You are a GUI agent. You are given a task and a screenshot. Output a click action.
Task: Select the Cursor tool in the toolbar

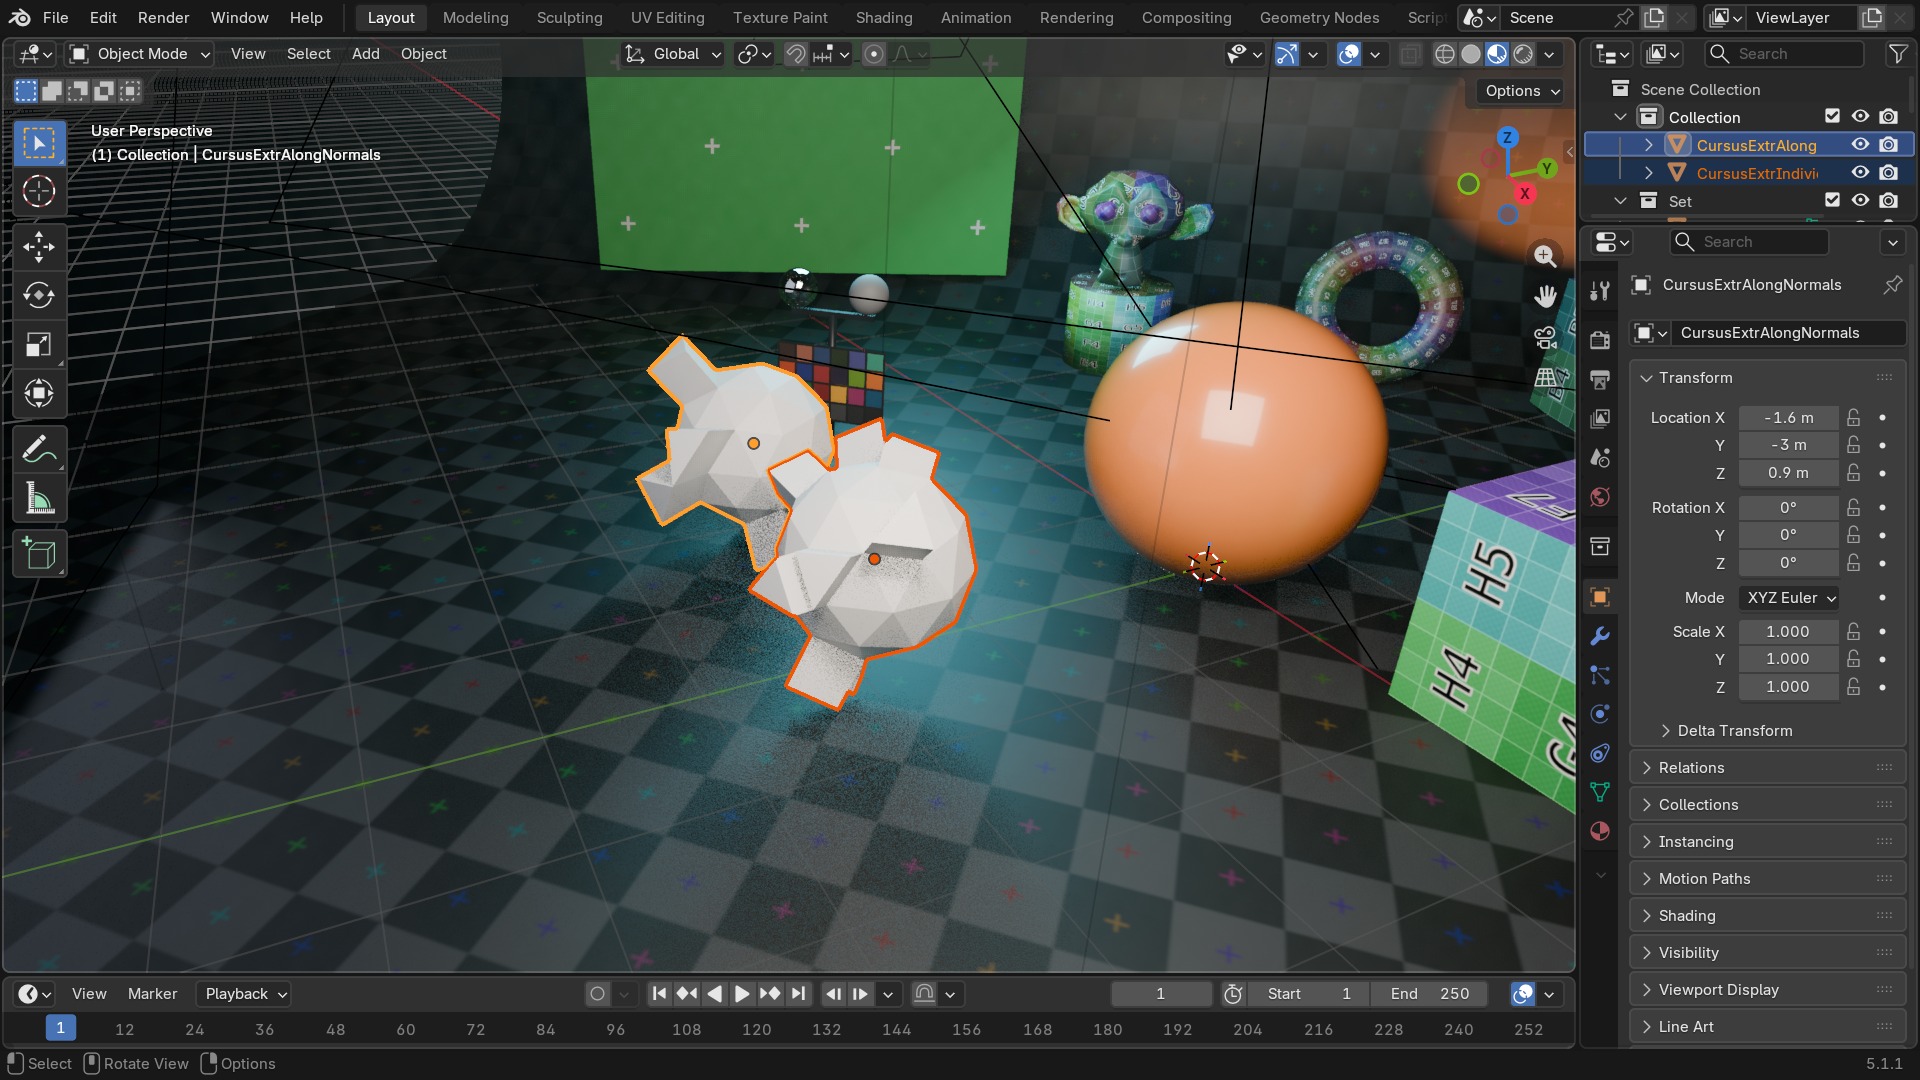[x=39, y=191]
